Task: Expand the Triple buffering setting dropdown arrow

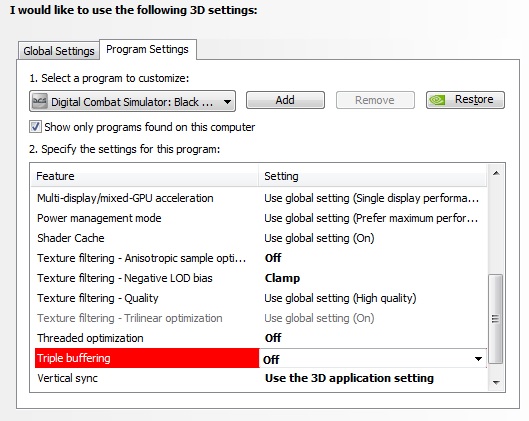Action: pos(478,359)
